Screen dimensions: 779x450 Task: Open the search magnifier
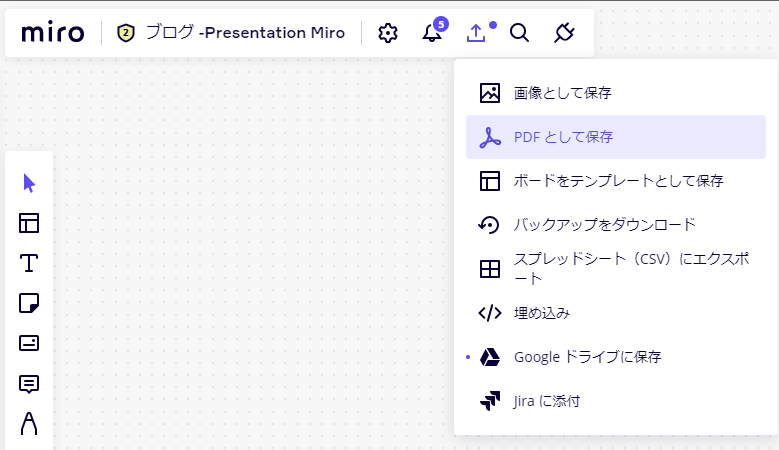click(519, 33)
